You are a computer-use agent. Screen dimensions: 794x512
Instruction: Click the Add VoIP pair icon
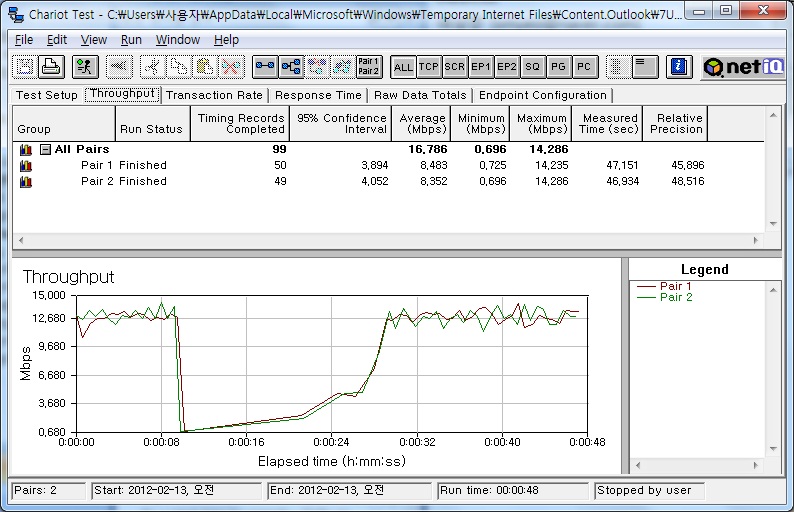317,67
